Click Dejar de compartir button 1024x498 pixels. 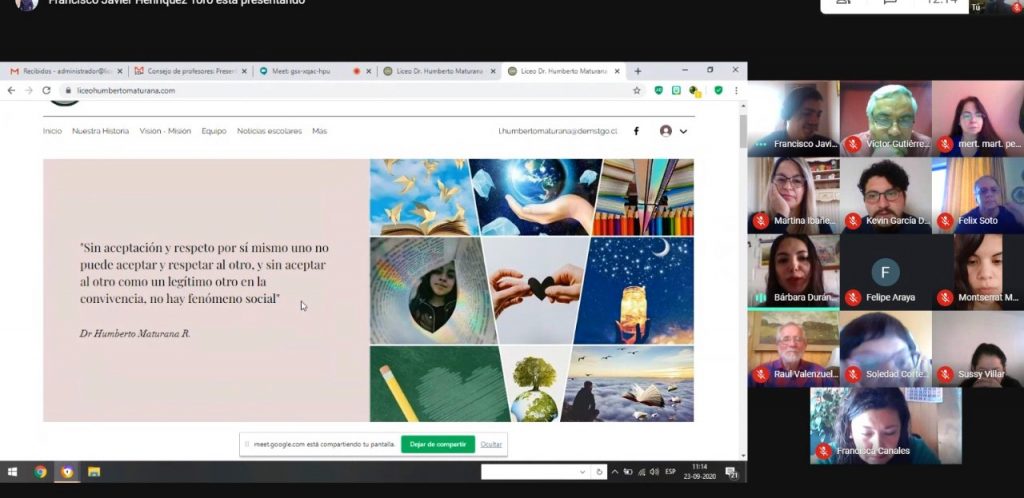click(x=438, y=444)
